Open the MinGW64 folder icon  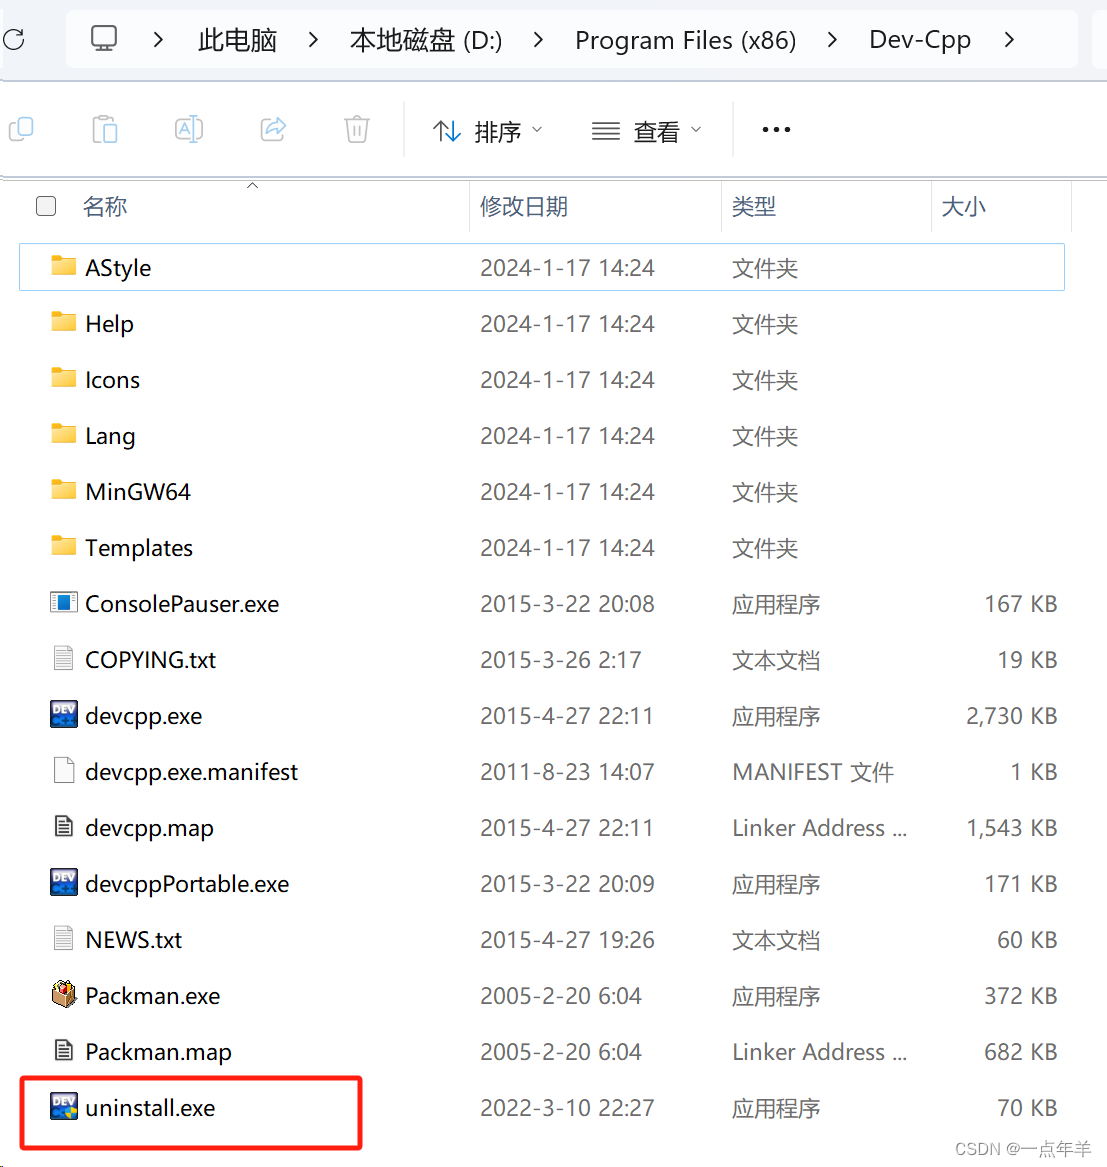(x=63, y=491)
